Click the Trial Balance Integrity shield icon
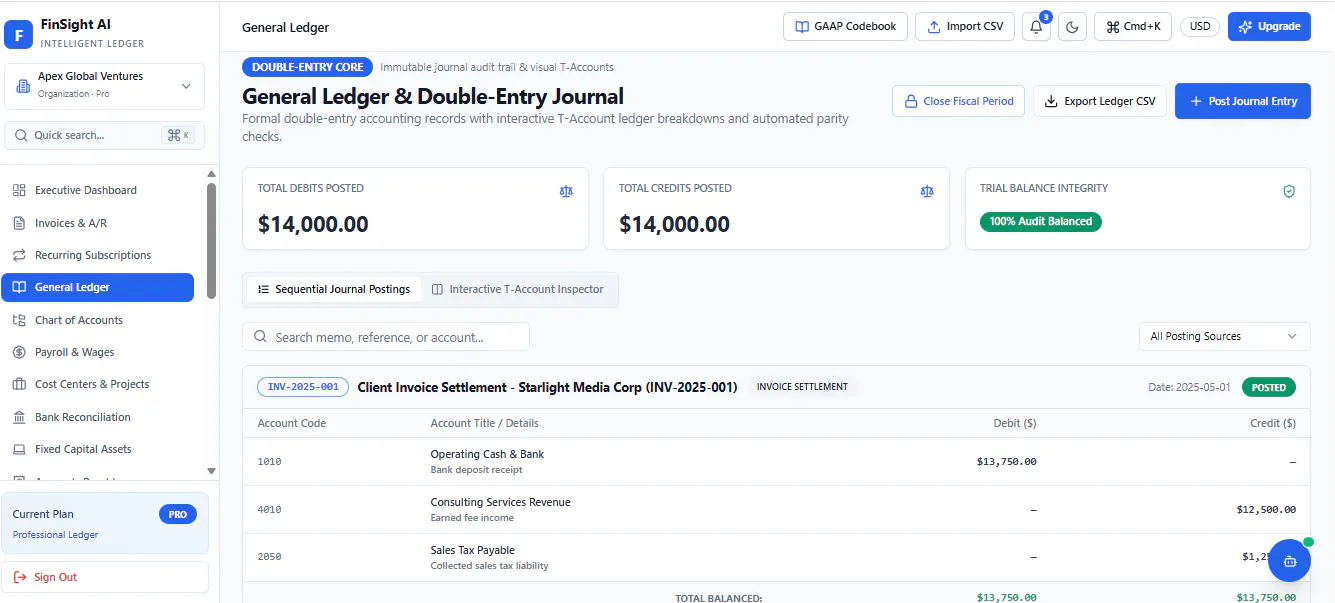1335x603 pixels. coord(1289,191)
